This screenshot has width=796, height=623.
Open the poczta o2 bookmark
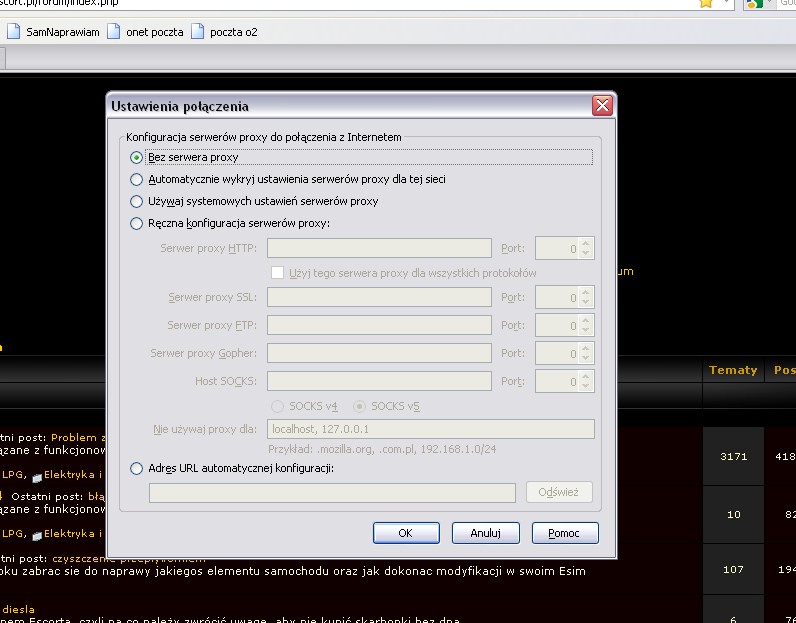[224, 32]
